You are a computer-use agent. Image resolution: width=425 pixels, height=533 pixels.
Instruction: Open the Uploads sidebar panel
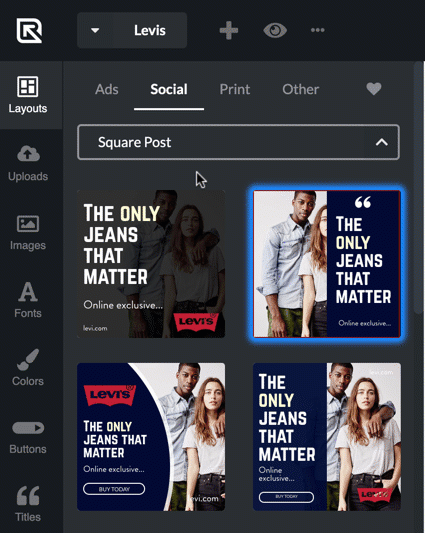(x=28, y=163)
